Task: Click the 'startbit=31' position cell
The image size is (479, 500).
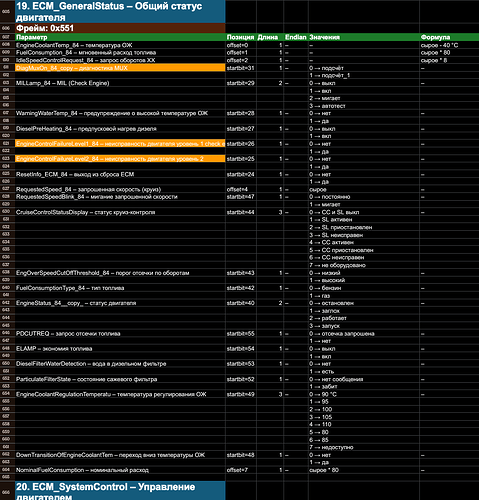Action: point(241,68)
